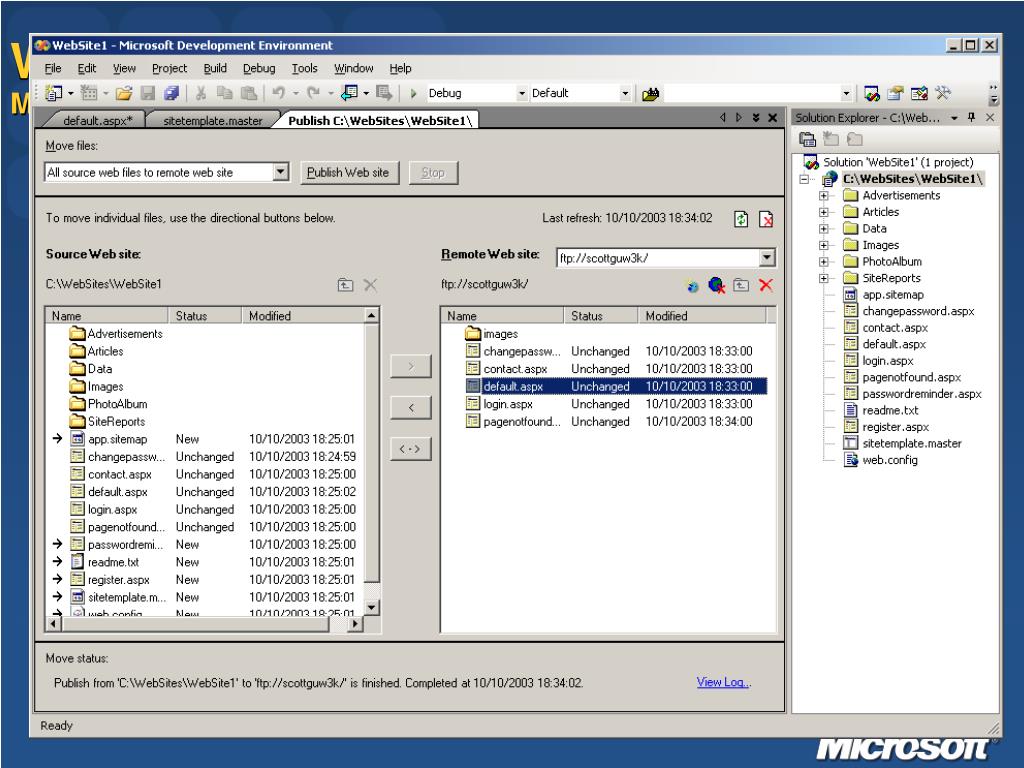This screenshot has height=768, width=1024.
Task: Click the right-arrow move to remote button
Action: 411,366
